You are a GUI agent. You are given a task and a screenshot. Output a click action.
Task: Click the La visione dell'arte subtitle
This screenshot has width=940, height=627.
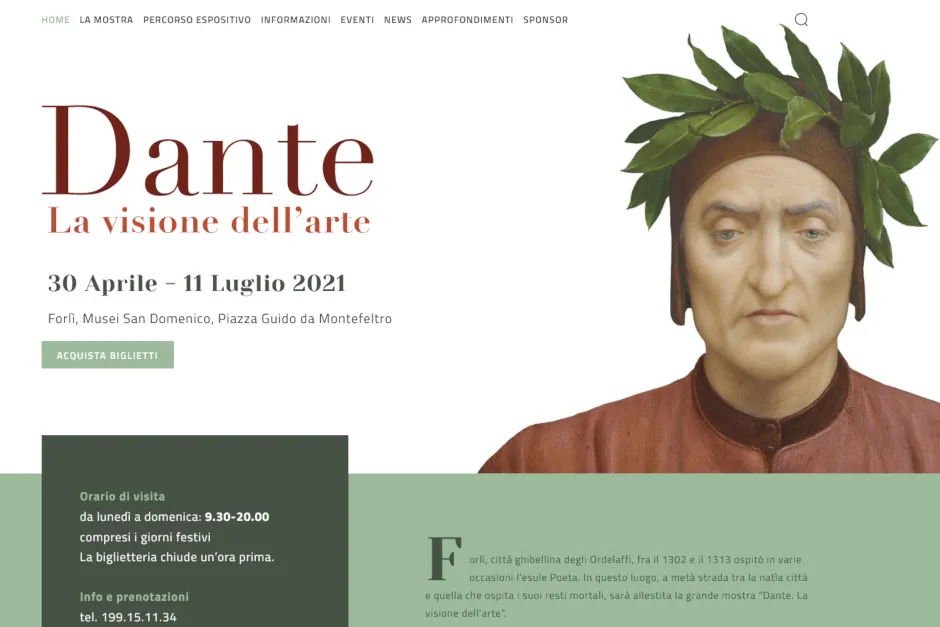tap(209, 221)
